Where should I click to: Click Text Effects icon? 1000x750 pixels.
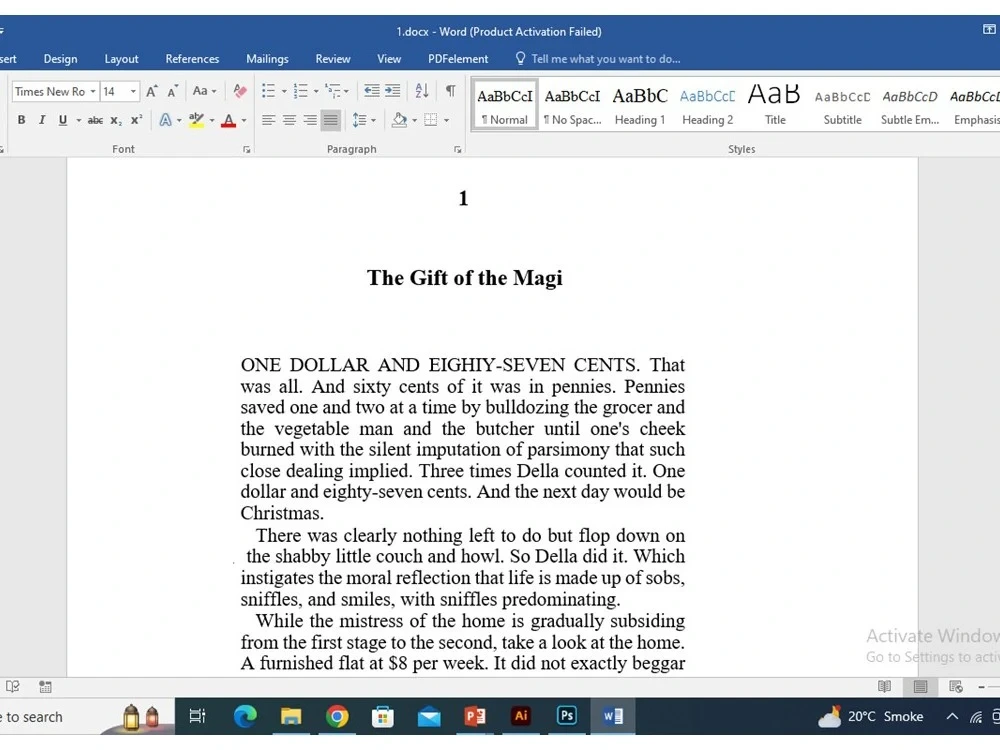tap(165, 120)
